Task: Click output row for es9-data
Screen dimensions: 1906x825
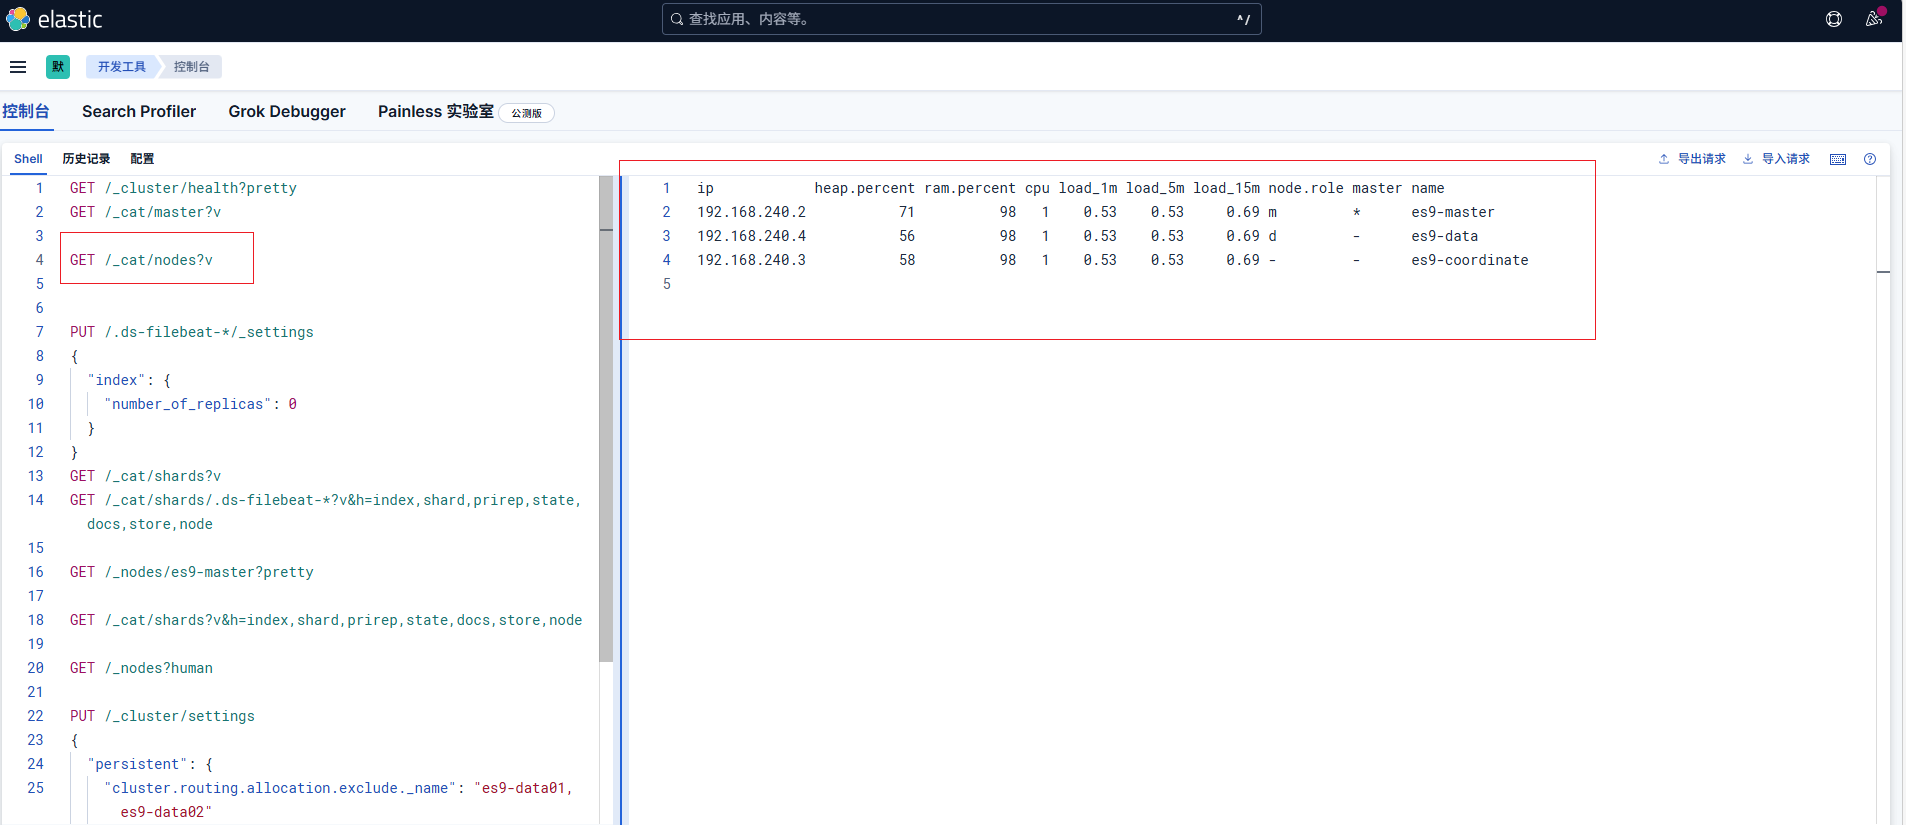Action: (1088, 236)
